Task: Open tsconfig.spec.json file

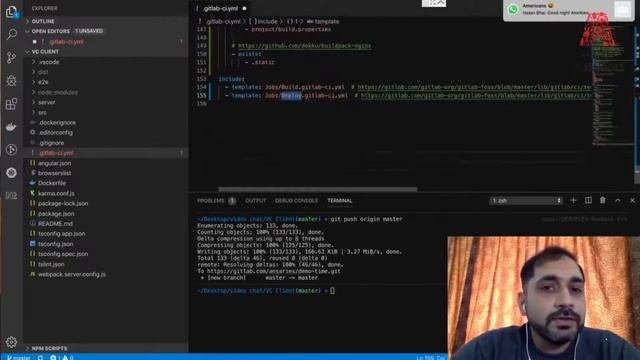Action: [x=63, y=254]
